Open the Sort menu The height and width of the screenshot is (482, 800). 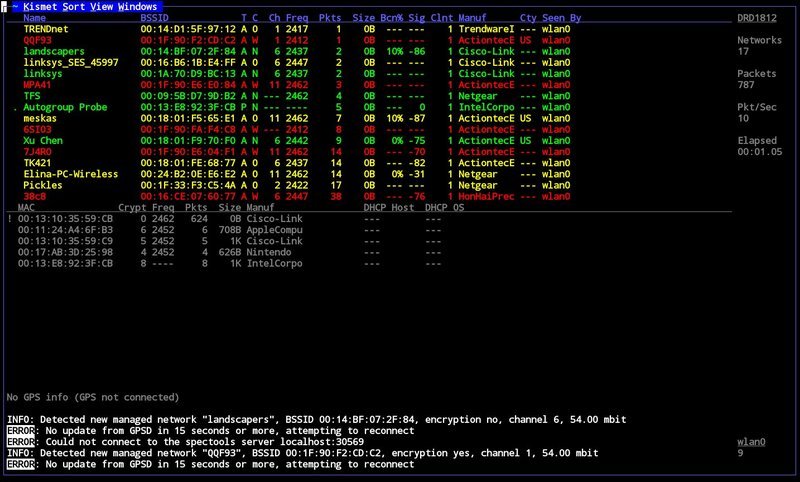pos(73,7)
